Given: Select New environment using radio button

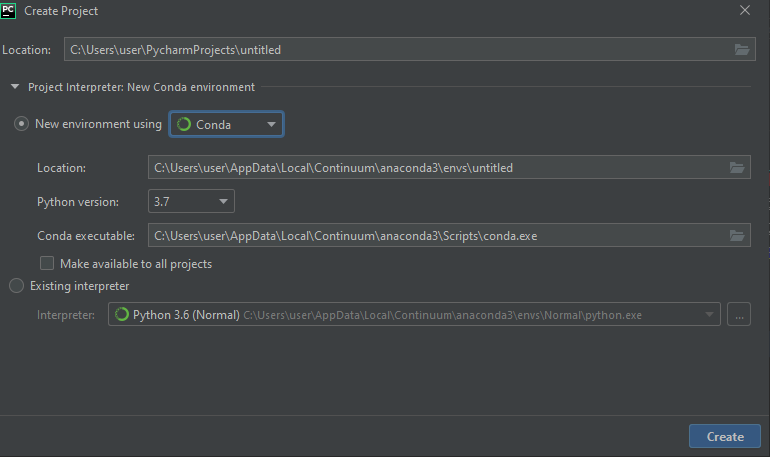Looking at the screenshot, I should coord(21,124).
